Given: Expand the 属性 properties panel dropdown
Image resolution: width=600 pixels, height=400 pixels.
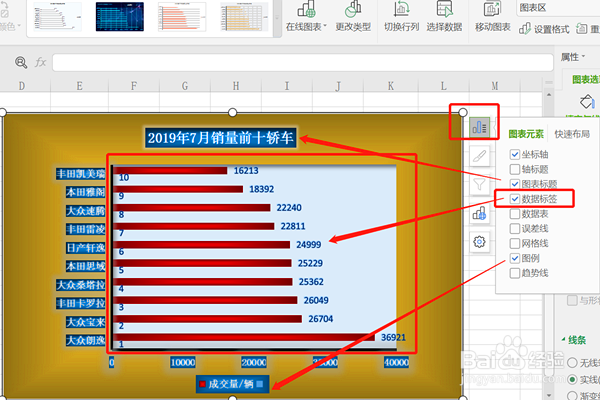Looking at the screenshot, I should tap(584, 57).
